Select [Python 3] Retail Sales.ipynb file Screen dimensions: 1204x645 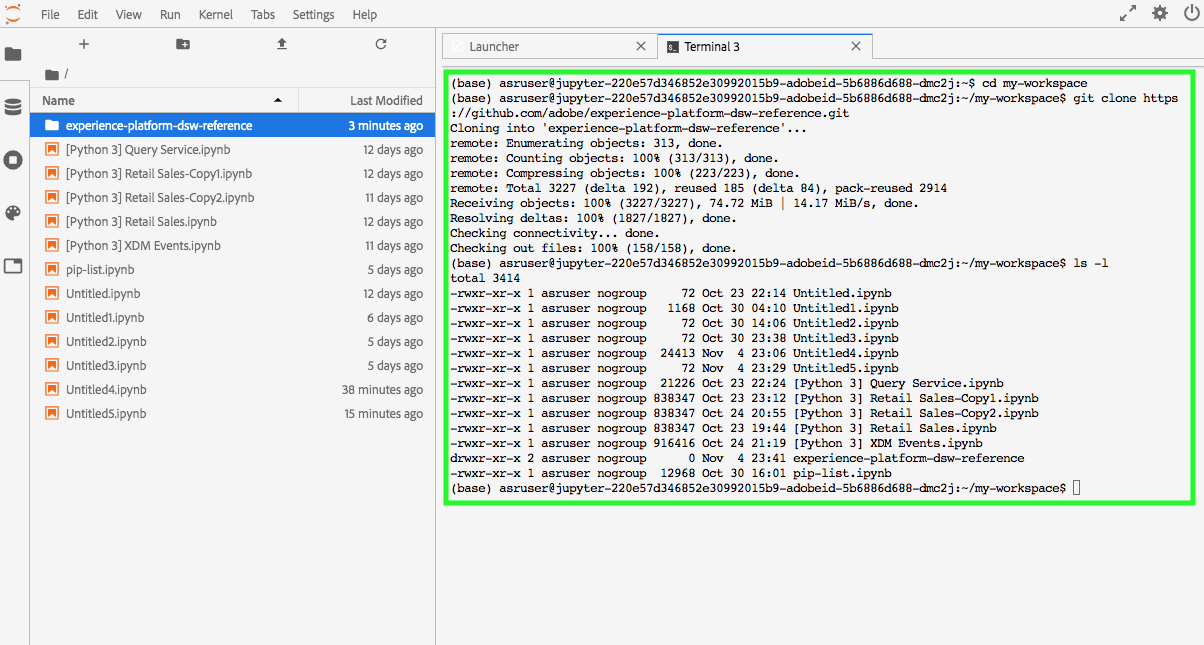coord(232,222)
